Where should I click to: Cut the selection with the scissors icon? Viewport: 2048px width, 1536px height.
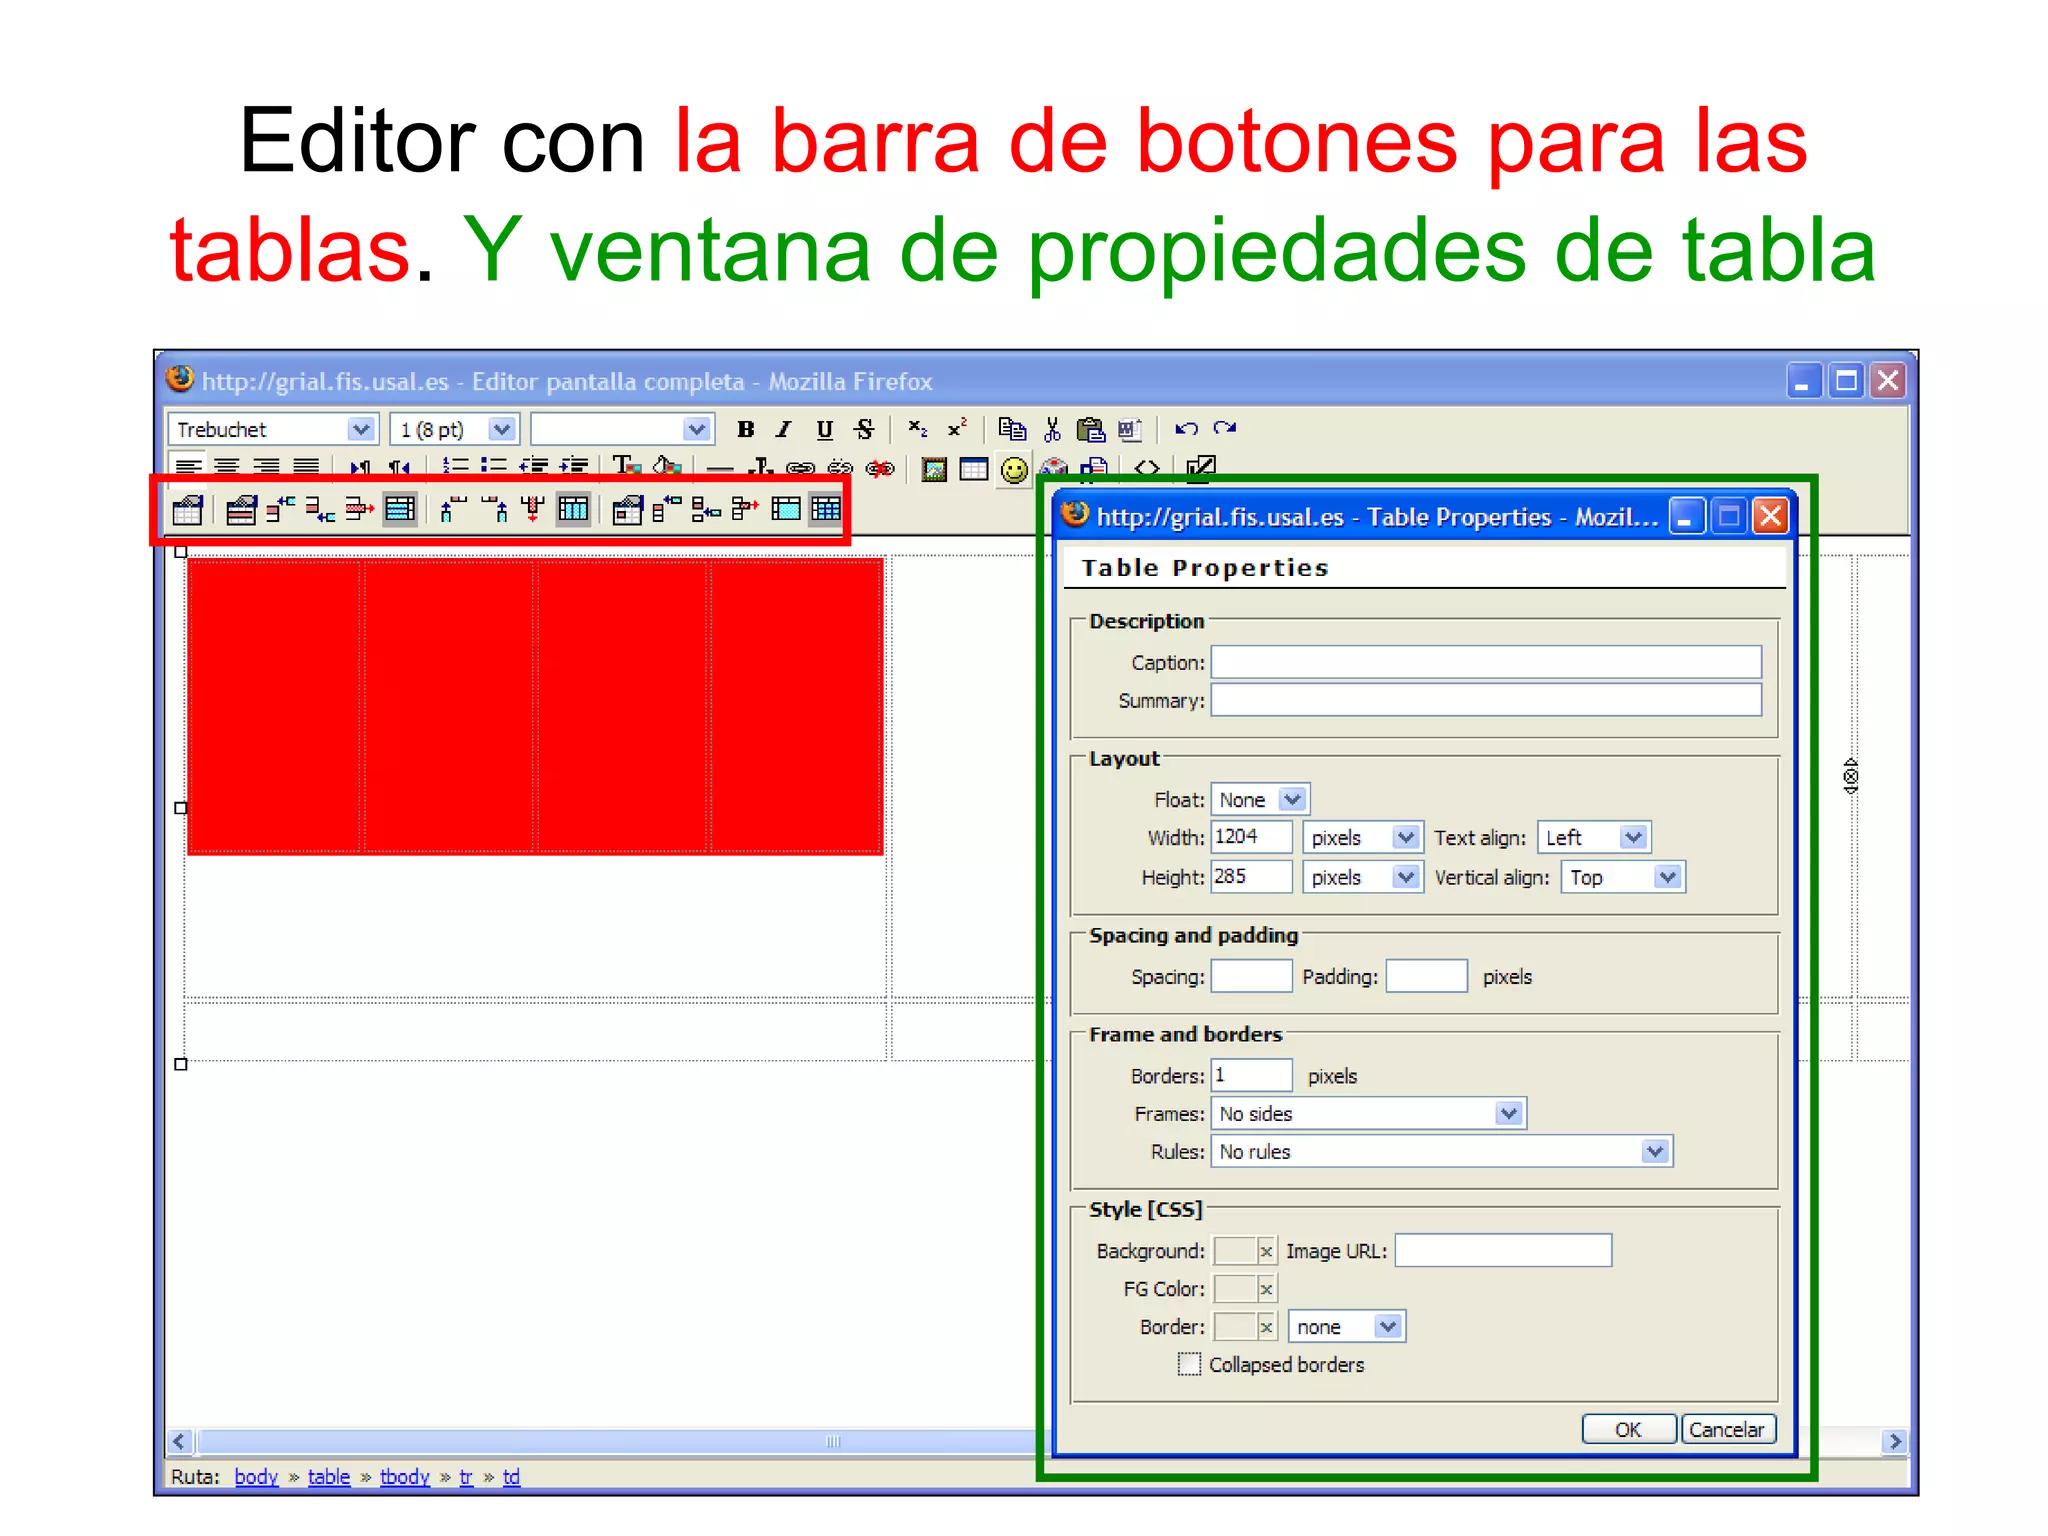coord(1051,430)
